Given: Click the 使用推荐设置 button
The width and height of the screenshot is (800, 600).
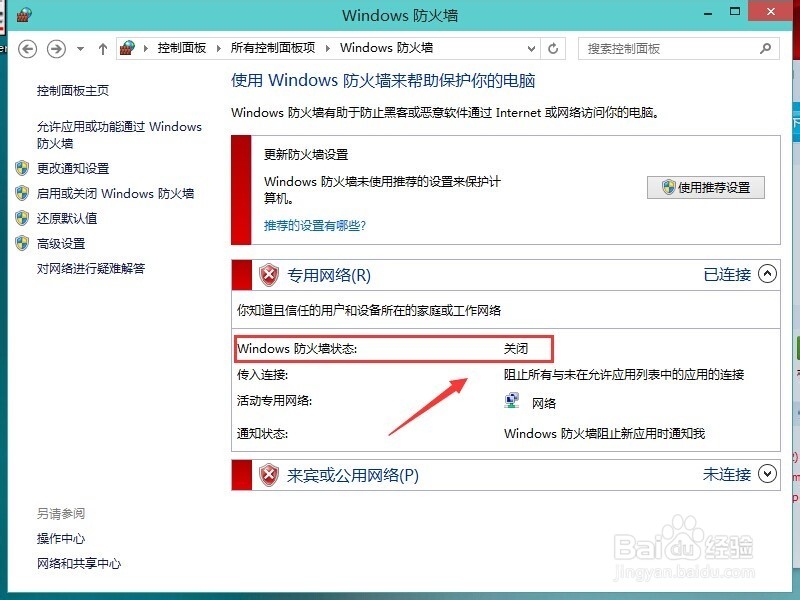Looking at the screenshot, I should click(x=706, y=187).
